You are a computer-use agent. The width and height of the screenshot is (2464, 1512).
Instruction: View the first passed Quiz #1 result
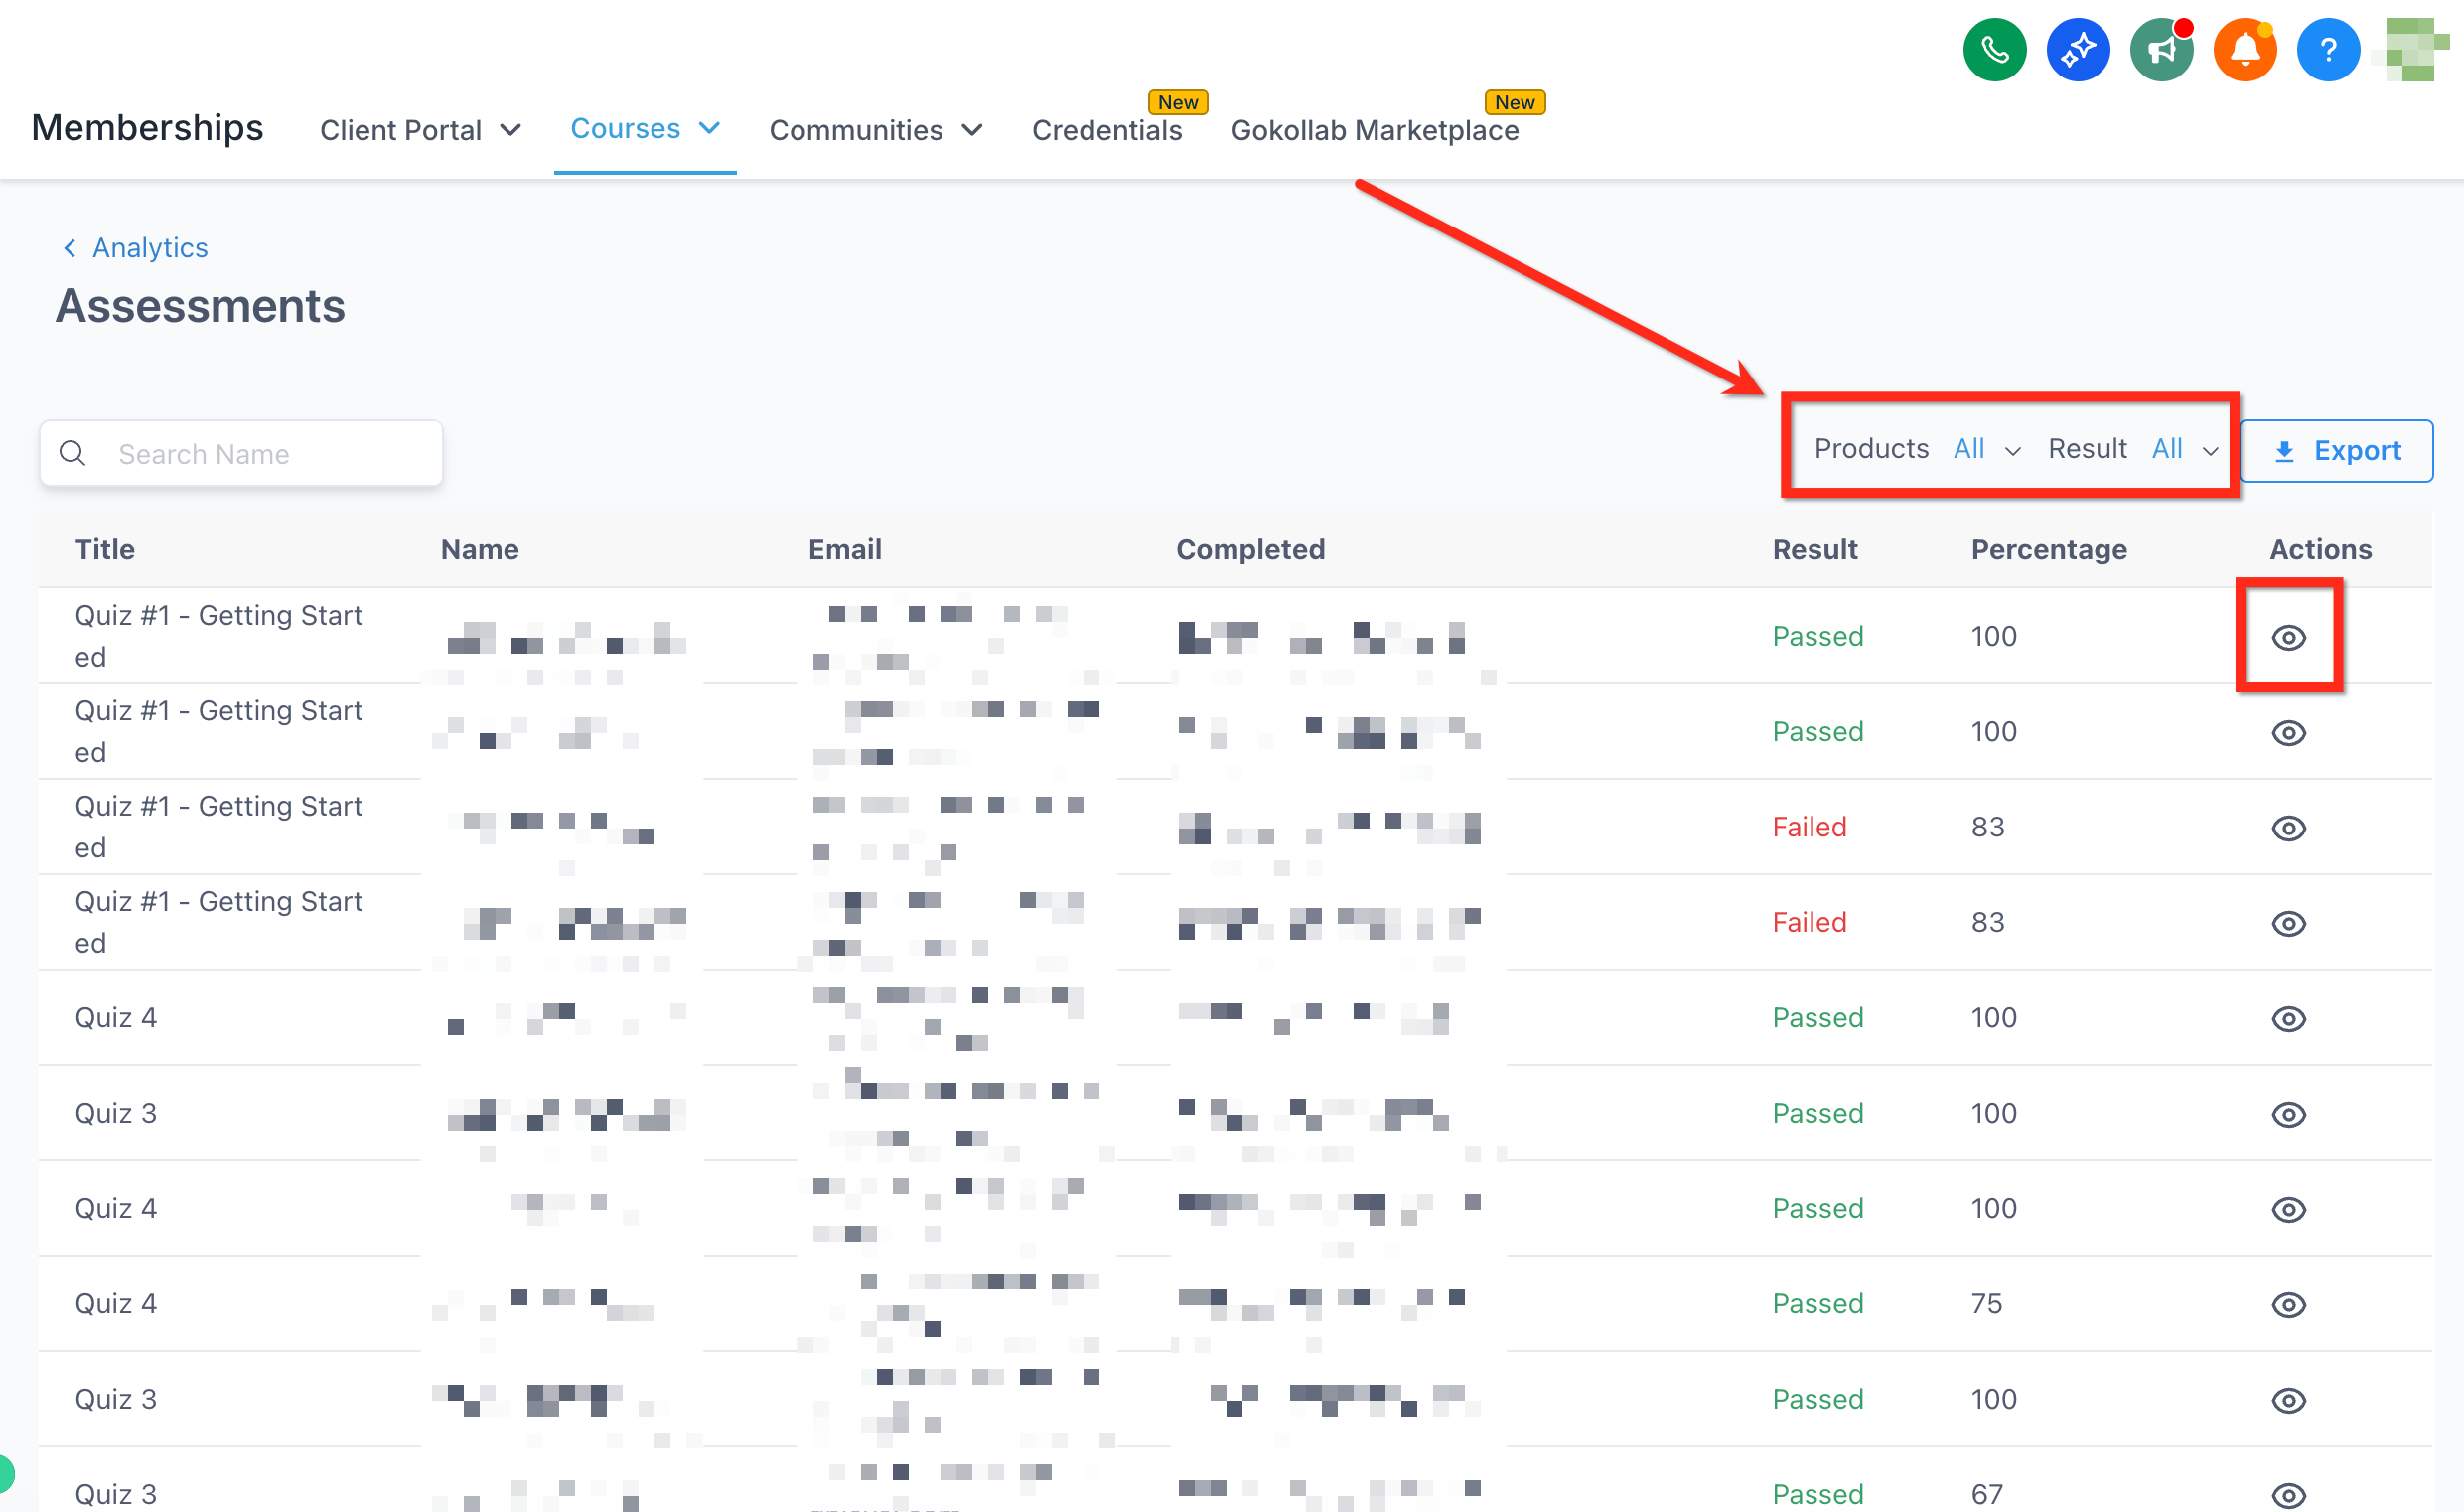2288,637
